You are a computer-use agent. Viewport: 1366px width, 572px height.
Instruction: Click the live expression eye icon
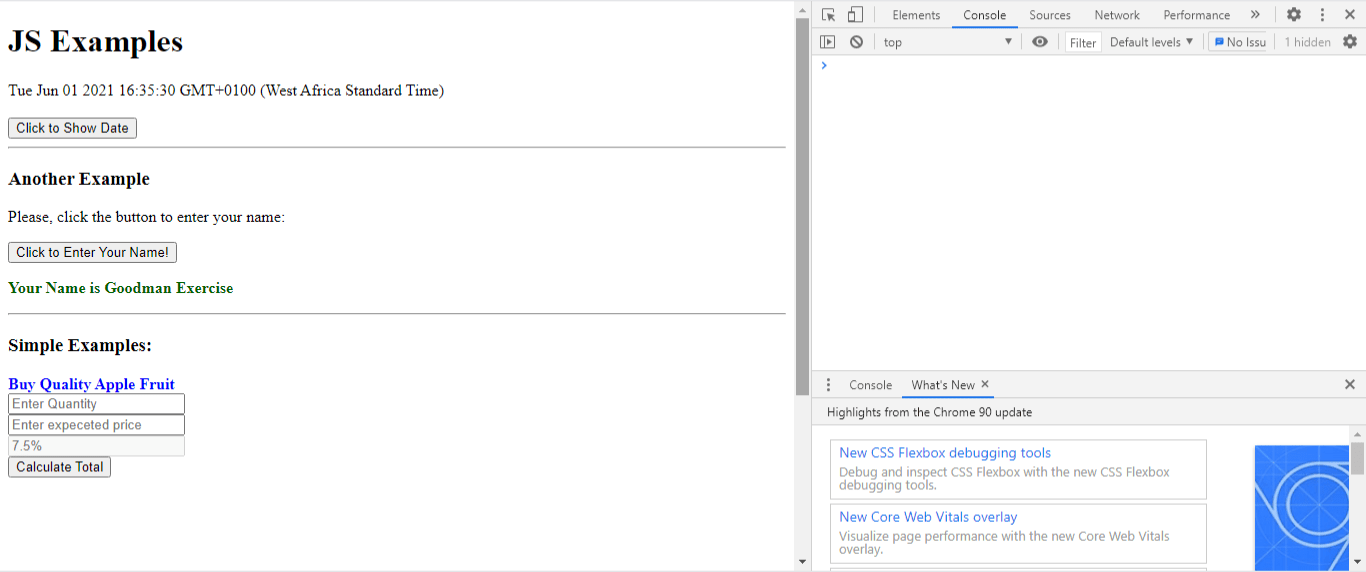pyautogui.click(x=1040, y=42)
